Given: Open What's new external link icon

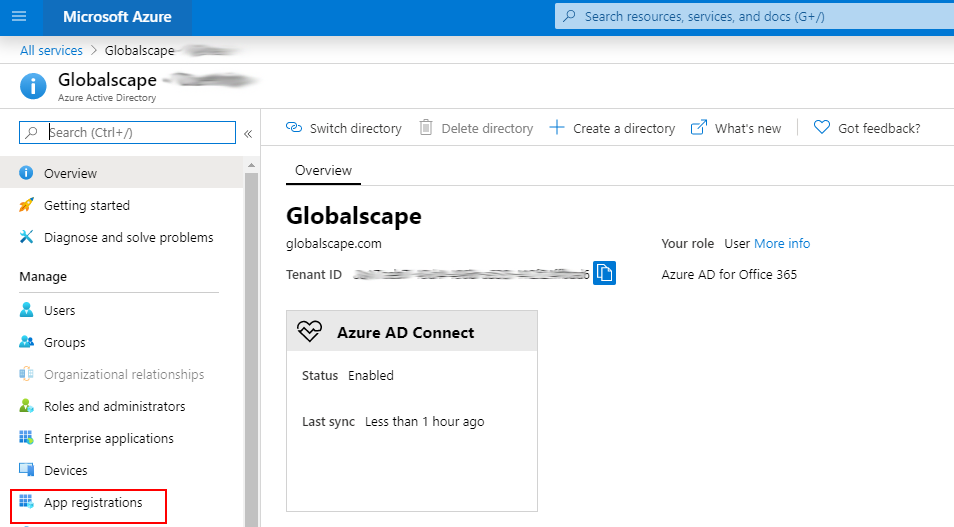Looking at the screenshot, I should point(699,128).
